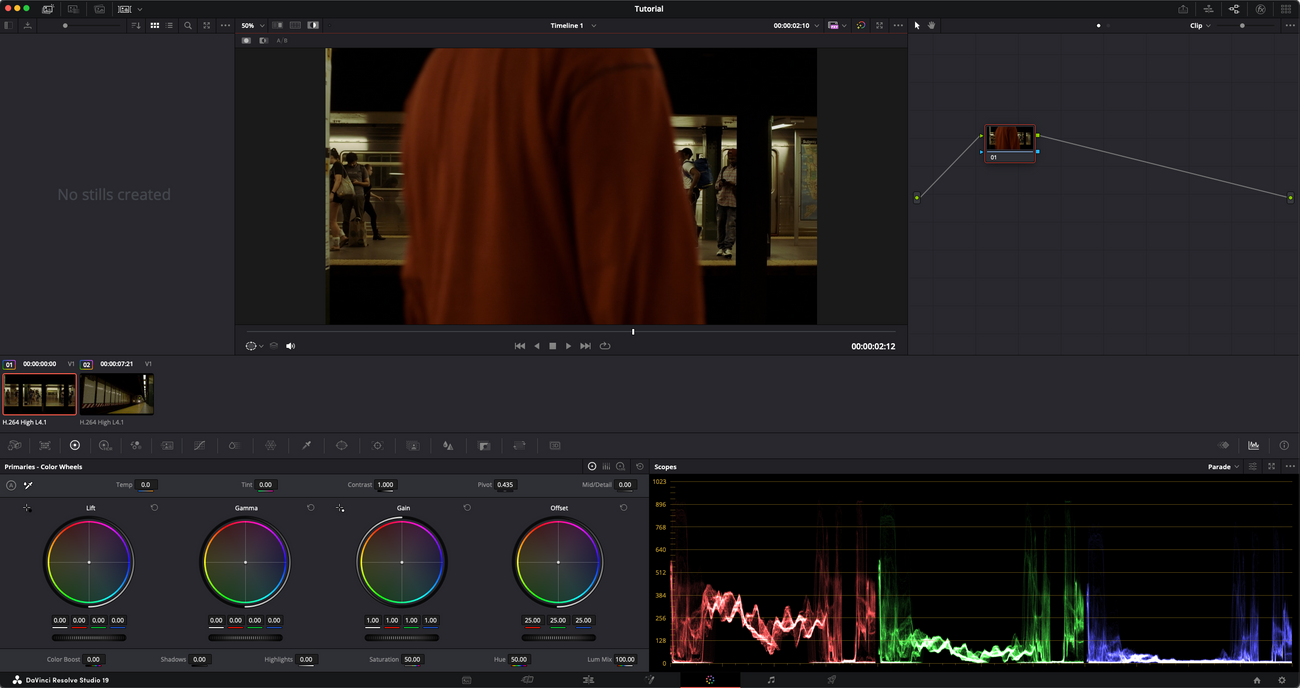
Task: Click the Gain master wheel slider
Action: coord(401,637)
